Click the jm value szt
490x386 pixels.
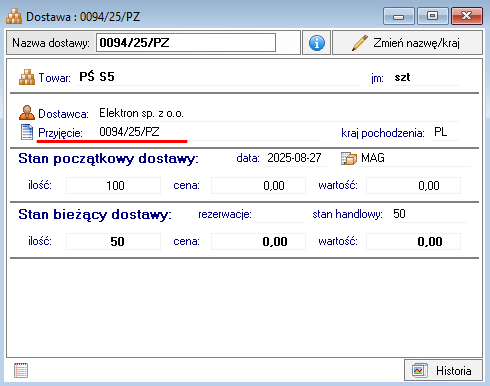click(402, 77)
